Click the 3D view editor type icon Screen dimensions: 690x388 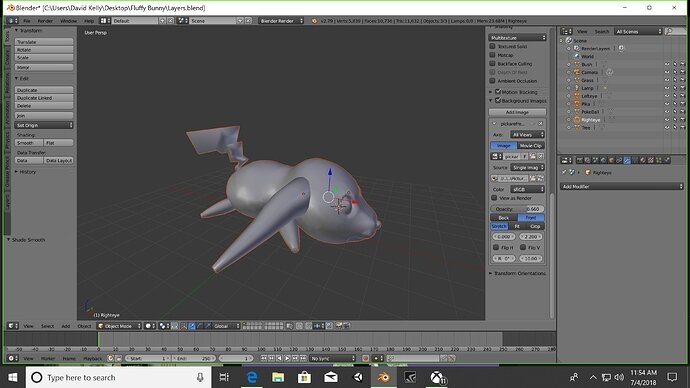pos(13,326)
